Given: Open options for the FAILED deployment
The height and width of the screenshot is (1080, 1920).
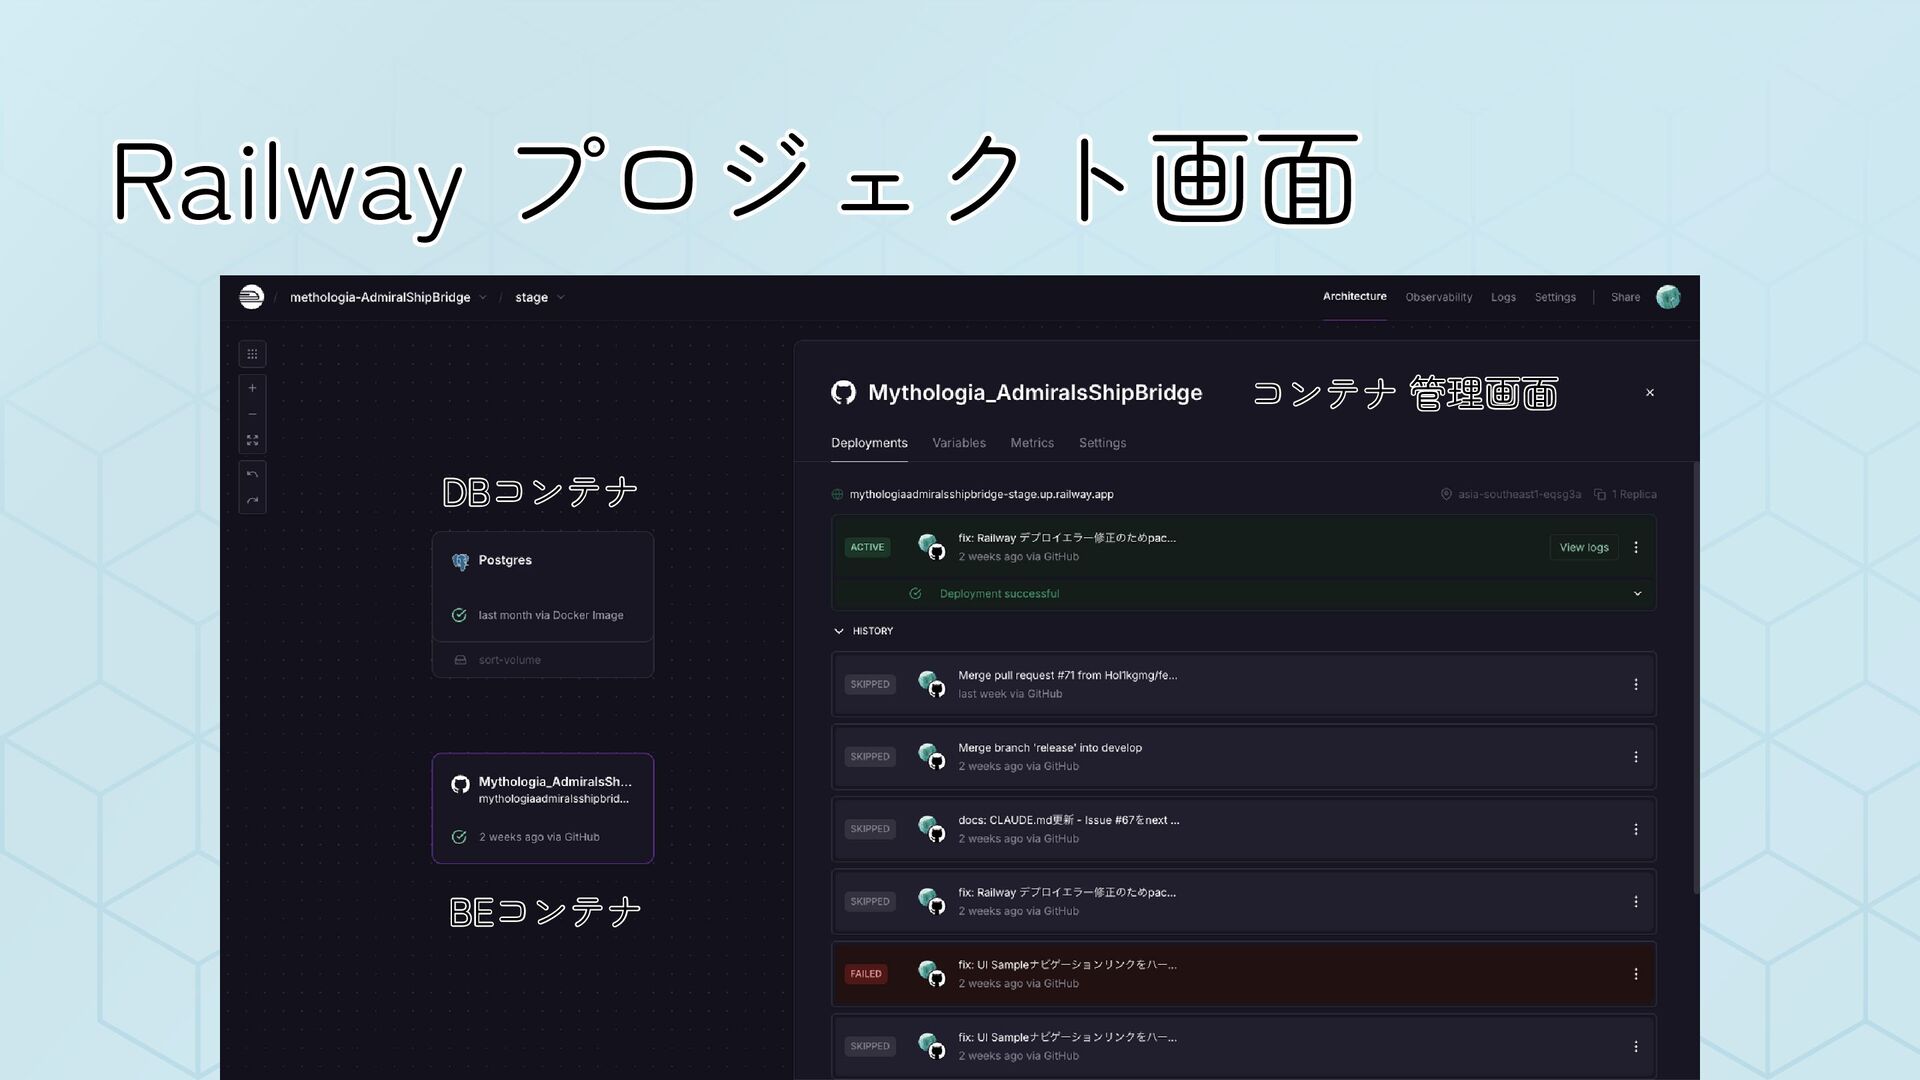Looking at the screenshot, I should pyautogui.click(x=1636, y=974).
